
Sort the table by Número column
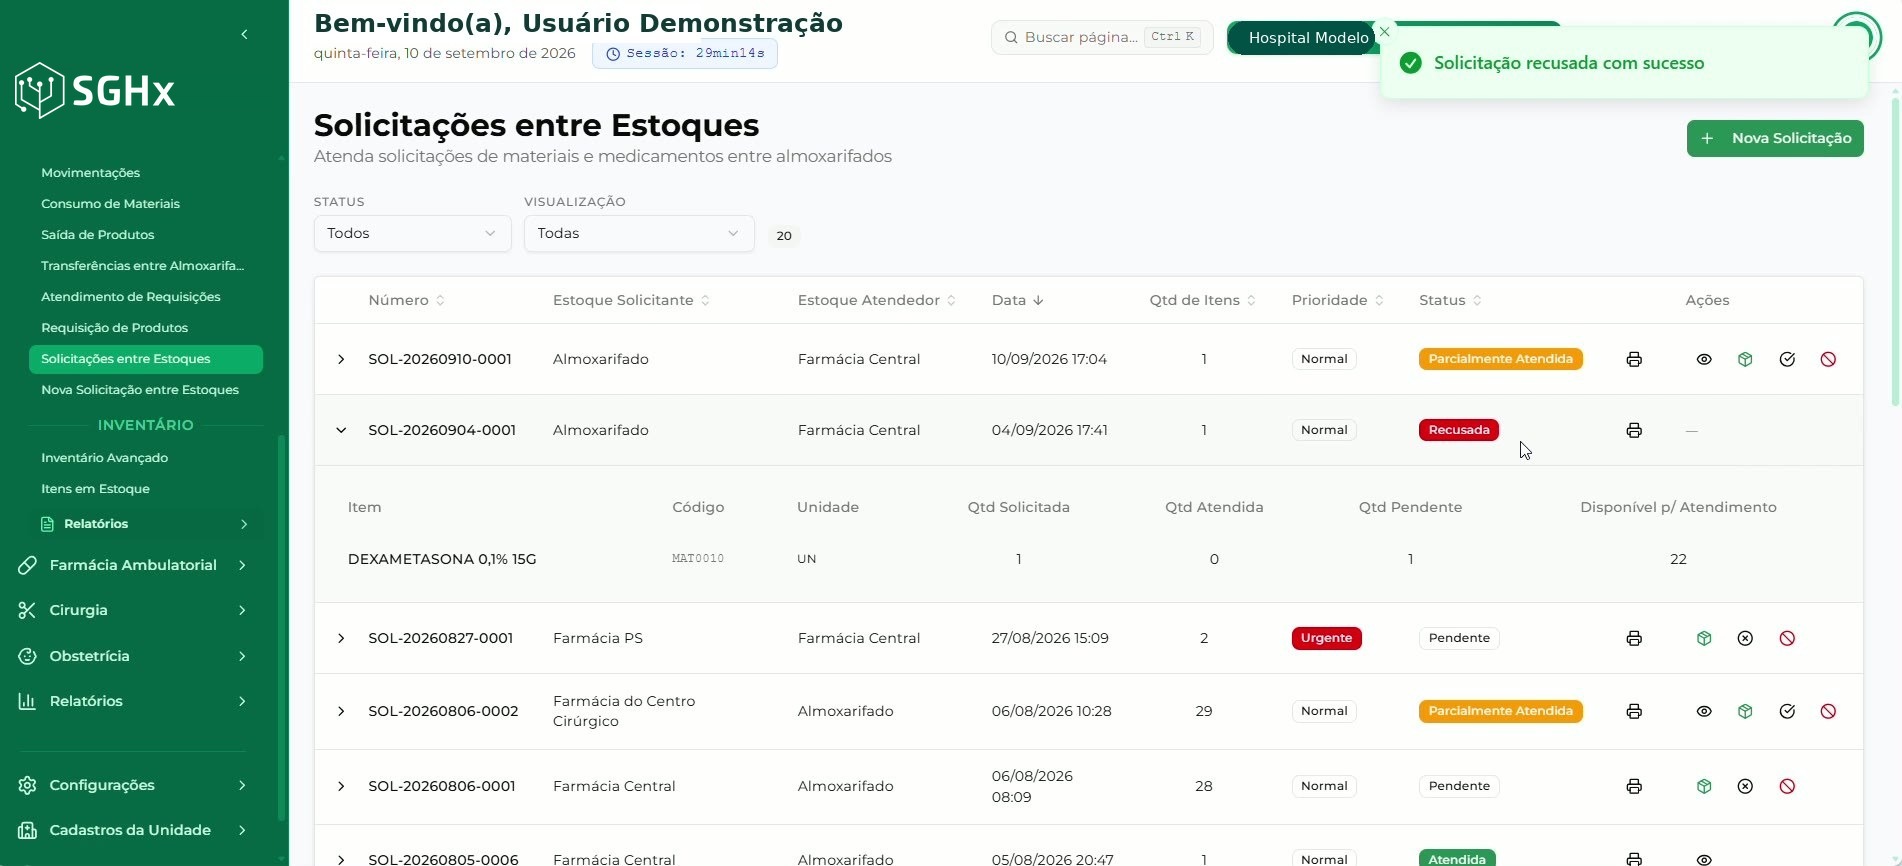(406, 300)
